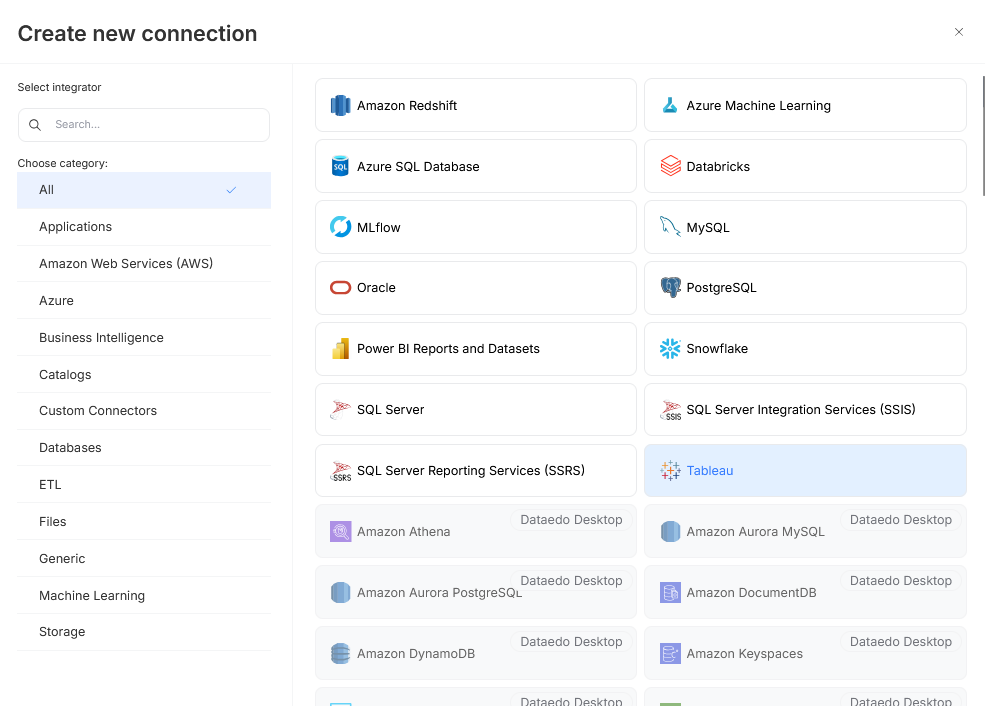Click the Azure SQL Database icon
Screen dimensions: 985x723
[x=340, y=167]
